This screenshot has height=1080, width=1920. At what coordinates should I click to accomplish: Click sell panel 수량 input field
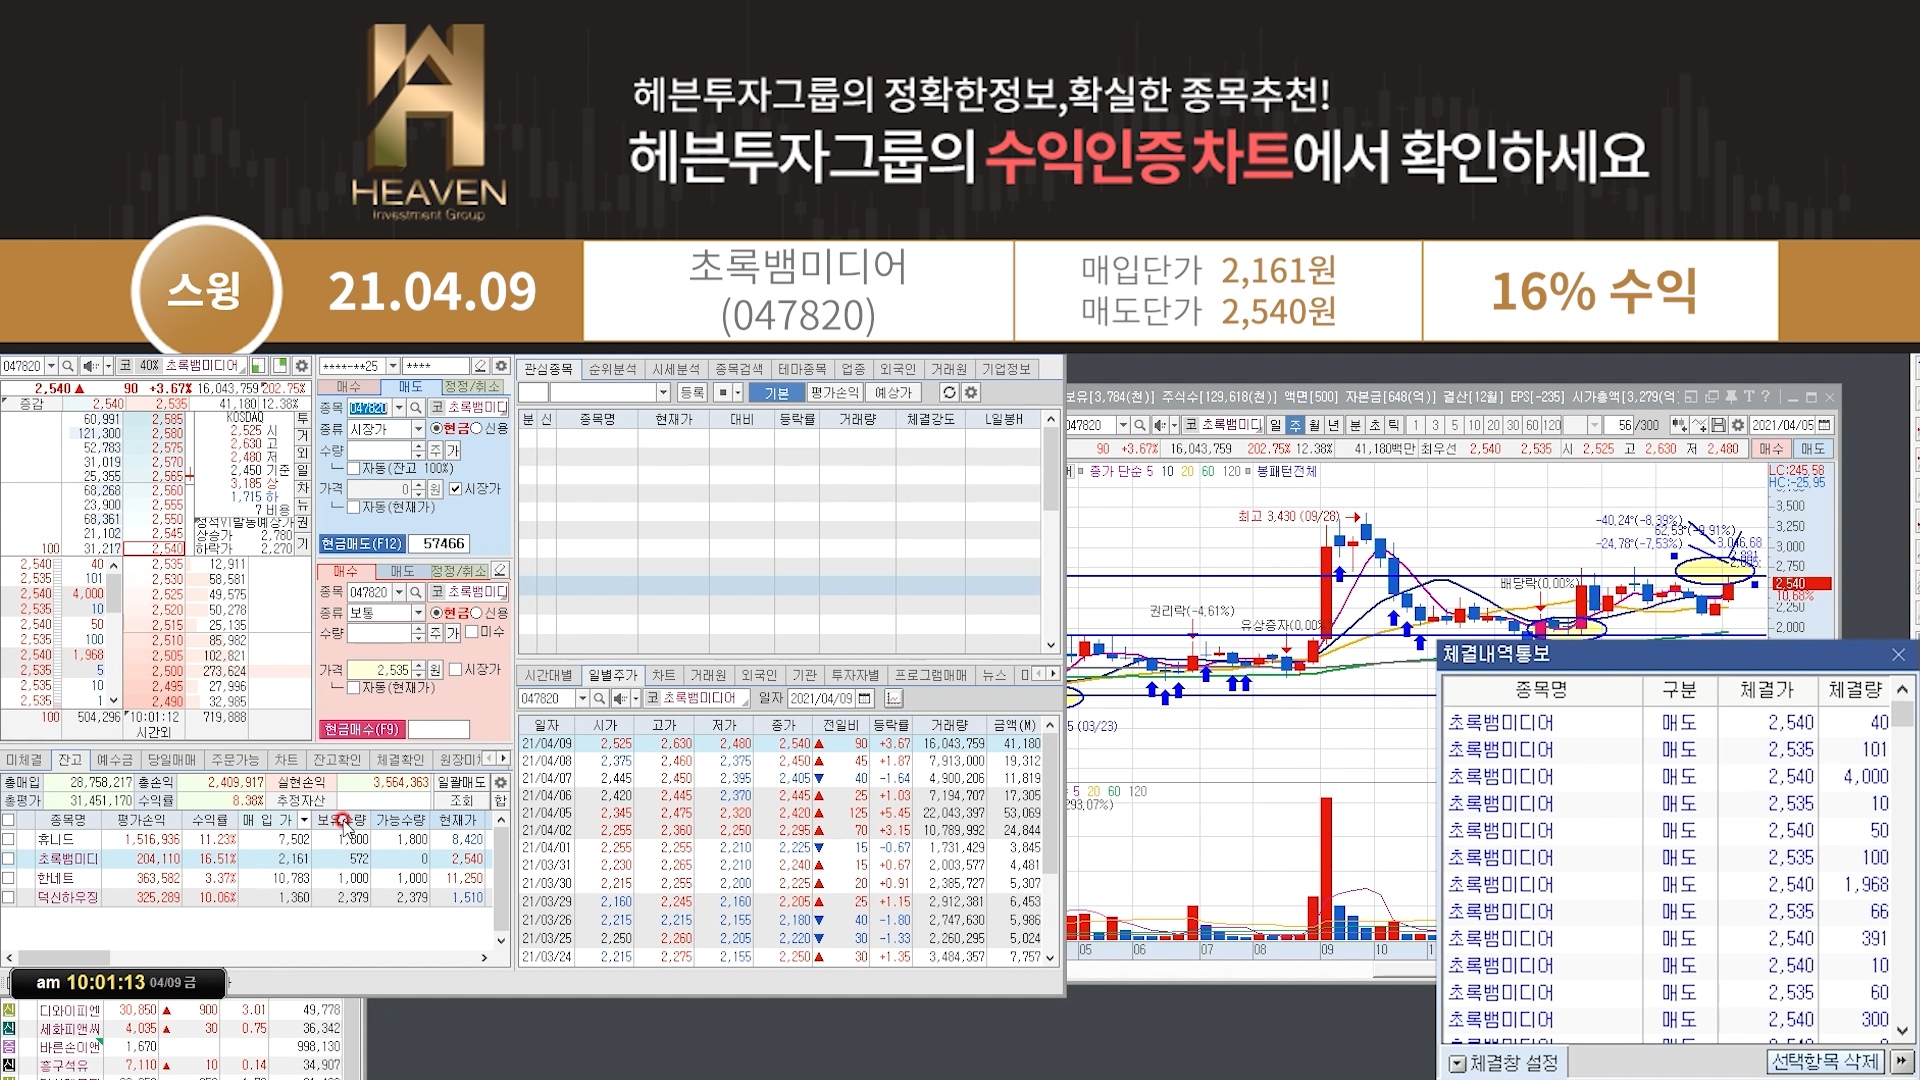(x=379, y=451)
